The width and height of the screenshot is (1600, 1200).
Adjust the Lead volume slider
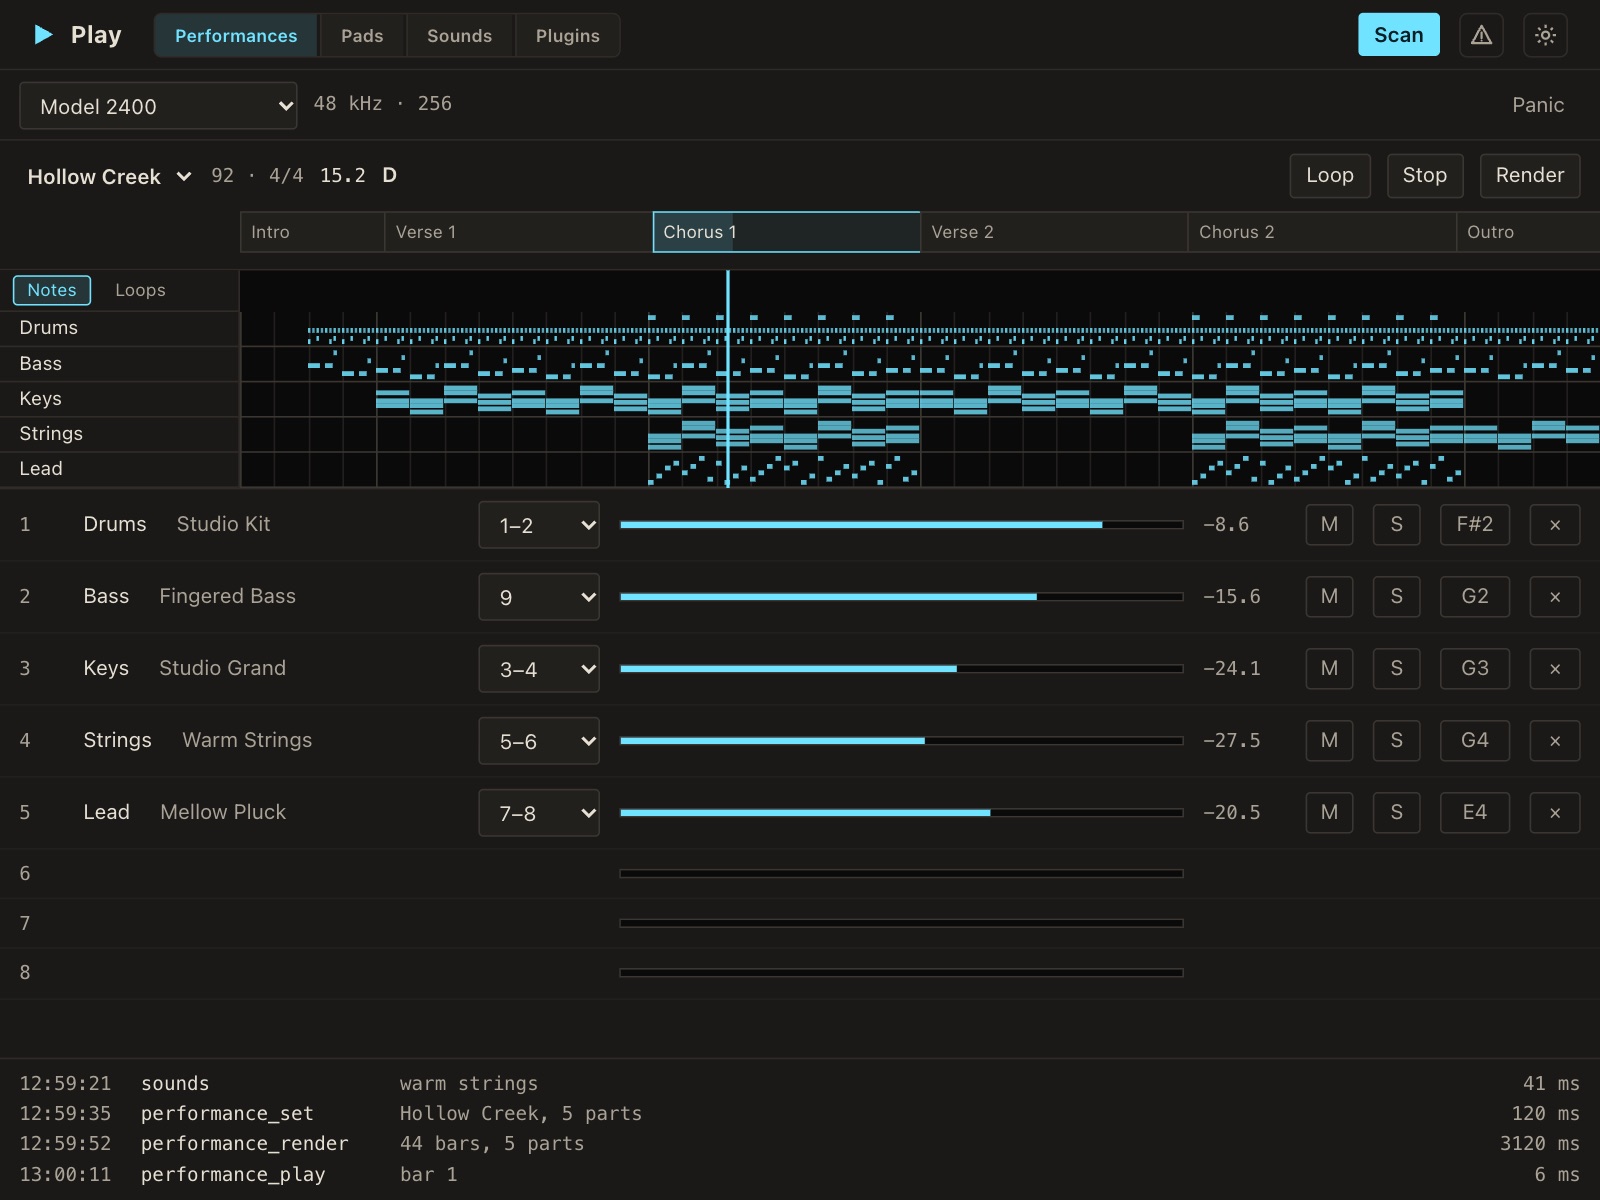[x=901, y=813]
